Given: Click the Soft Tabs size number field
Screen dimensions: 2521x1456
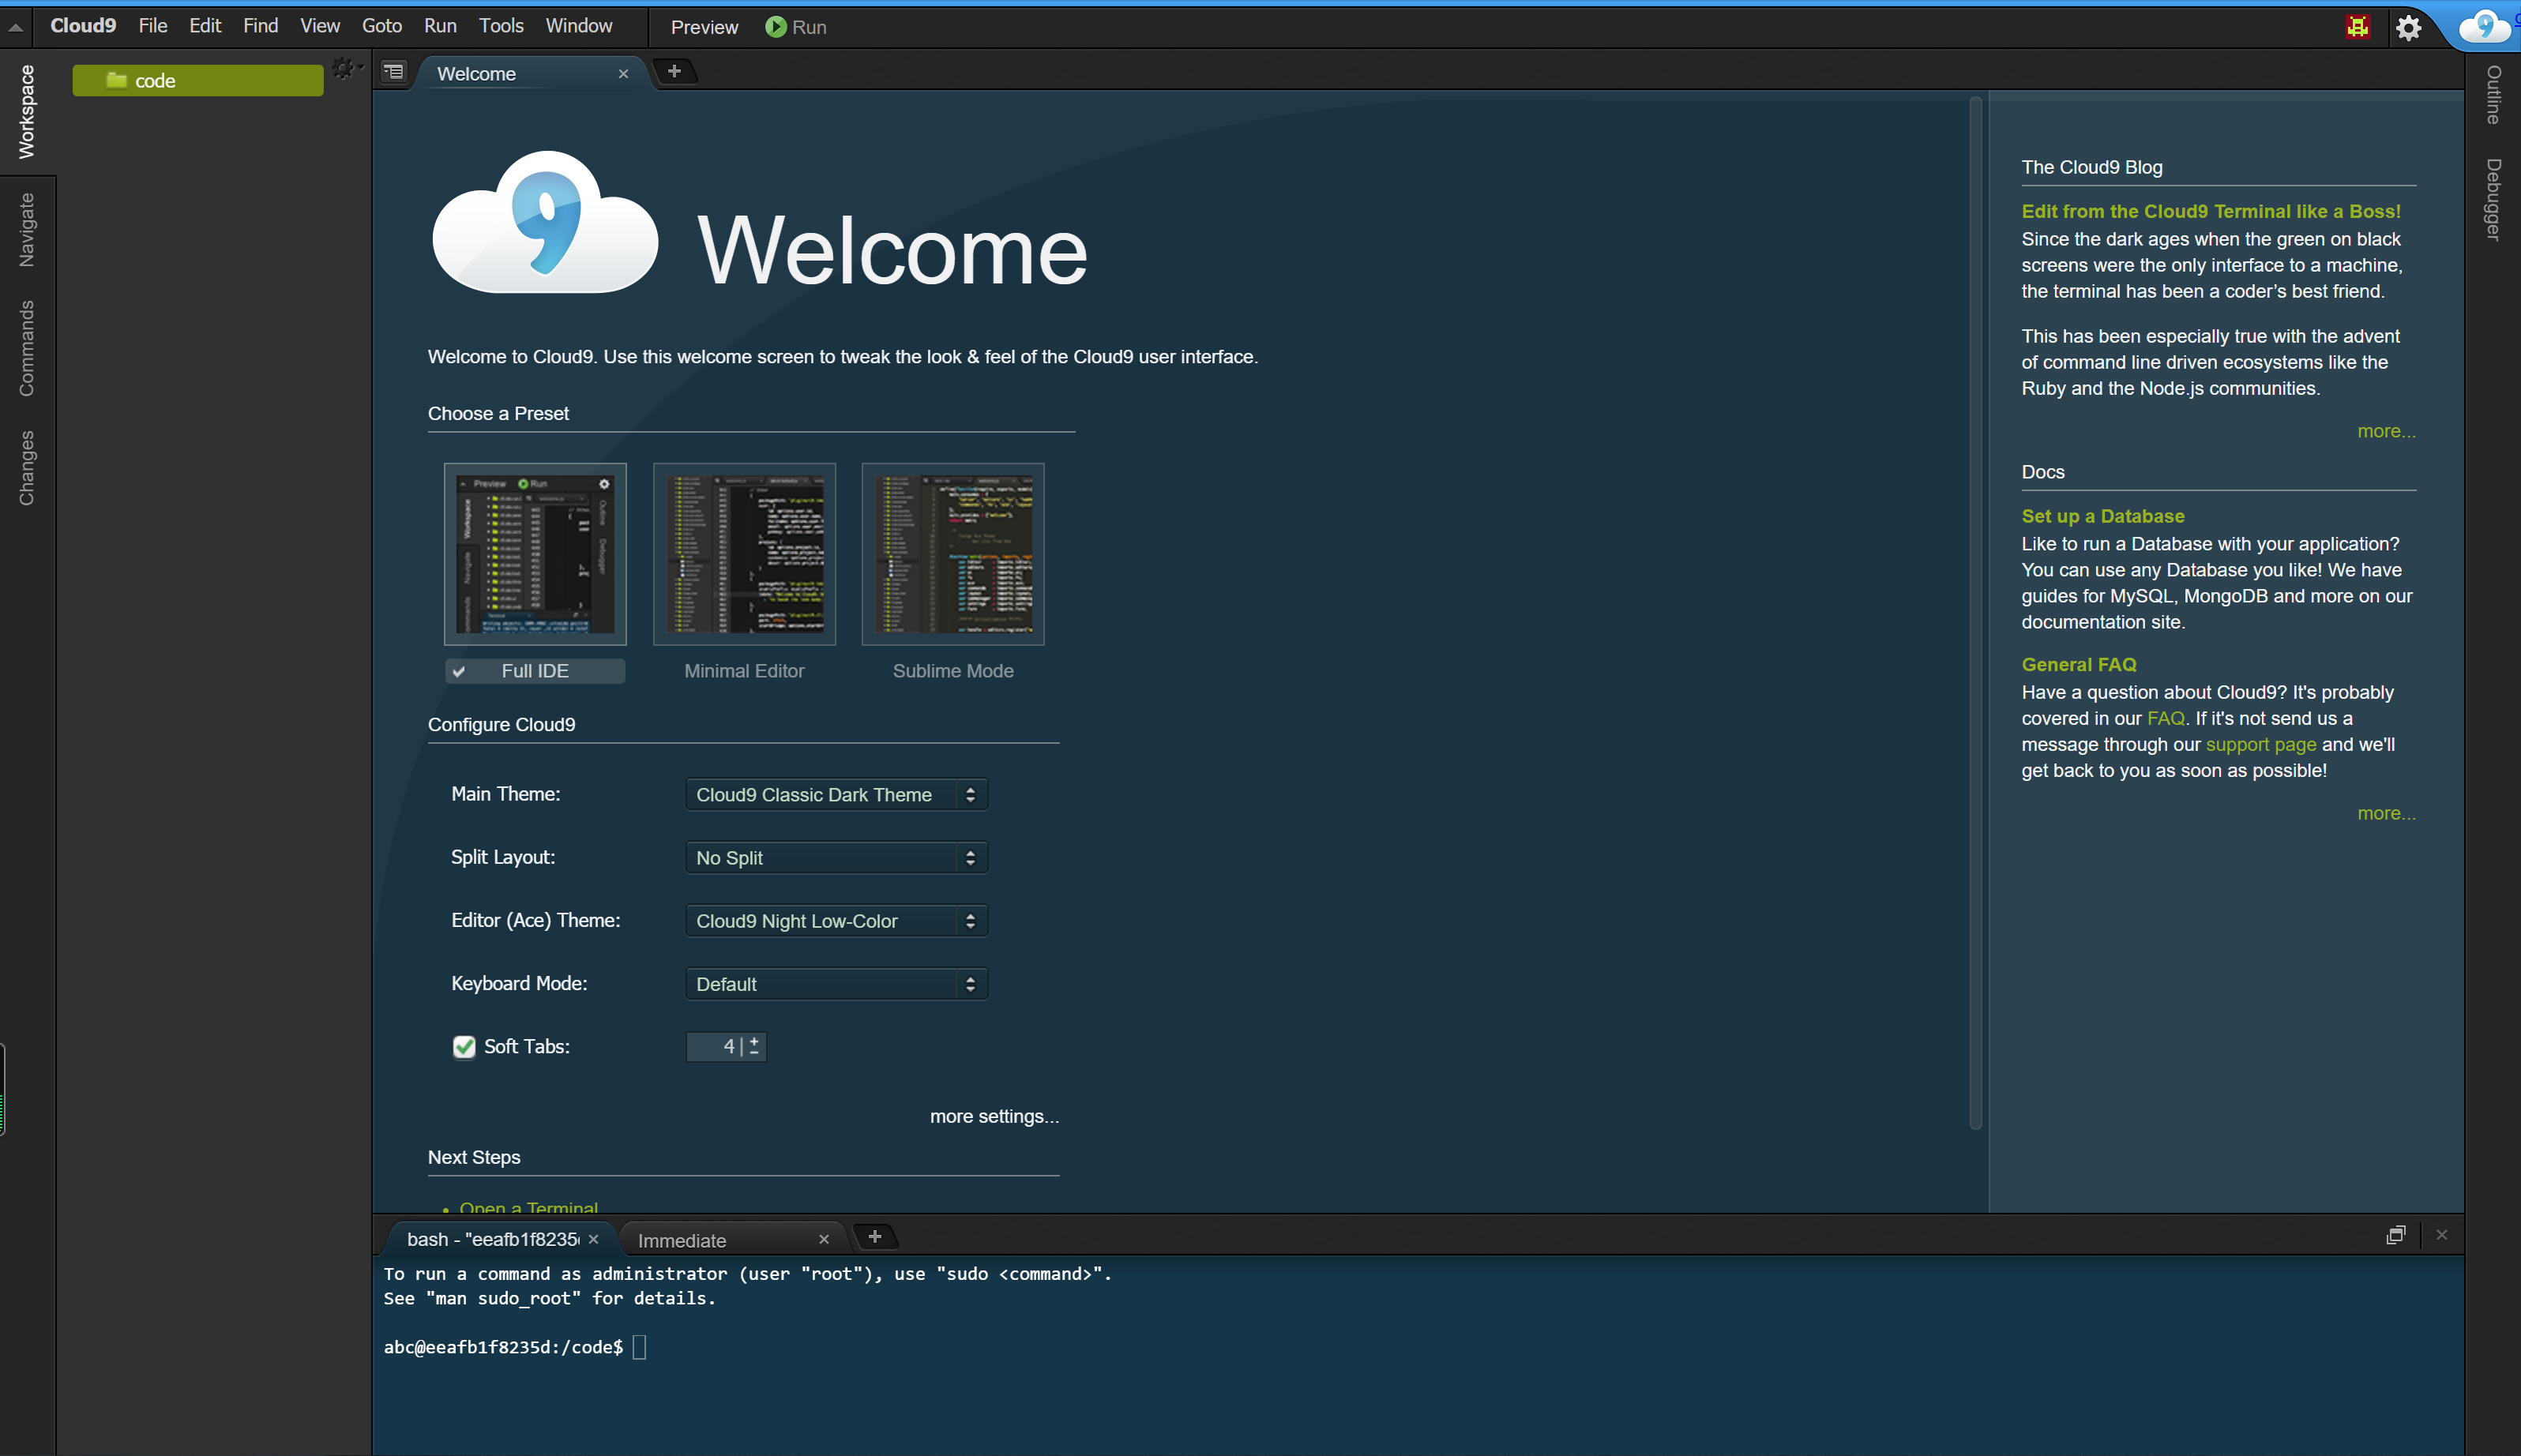Looking at the screenshot, I should pyautogui.click(x=715, y=1047).
